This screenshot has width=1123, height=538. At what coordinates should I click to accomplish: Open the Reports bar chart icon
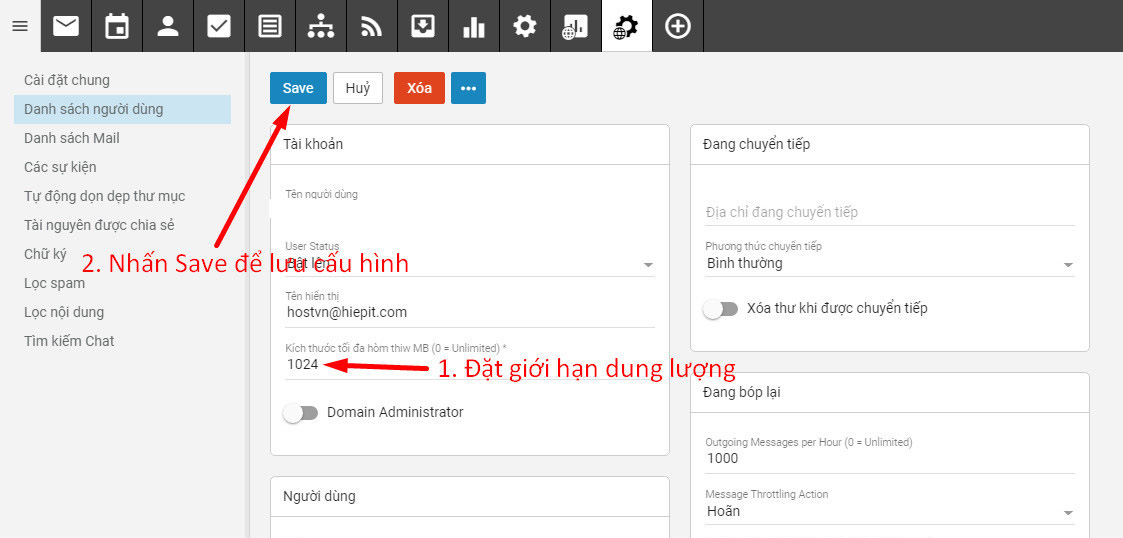(x=474, y=26)
